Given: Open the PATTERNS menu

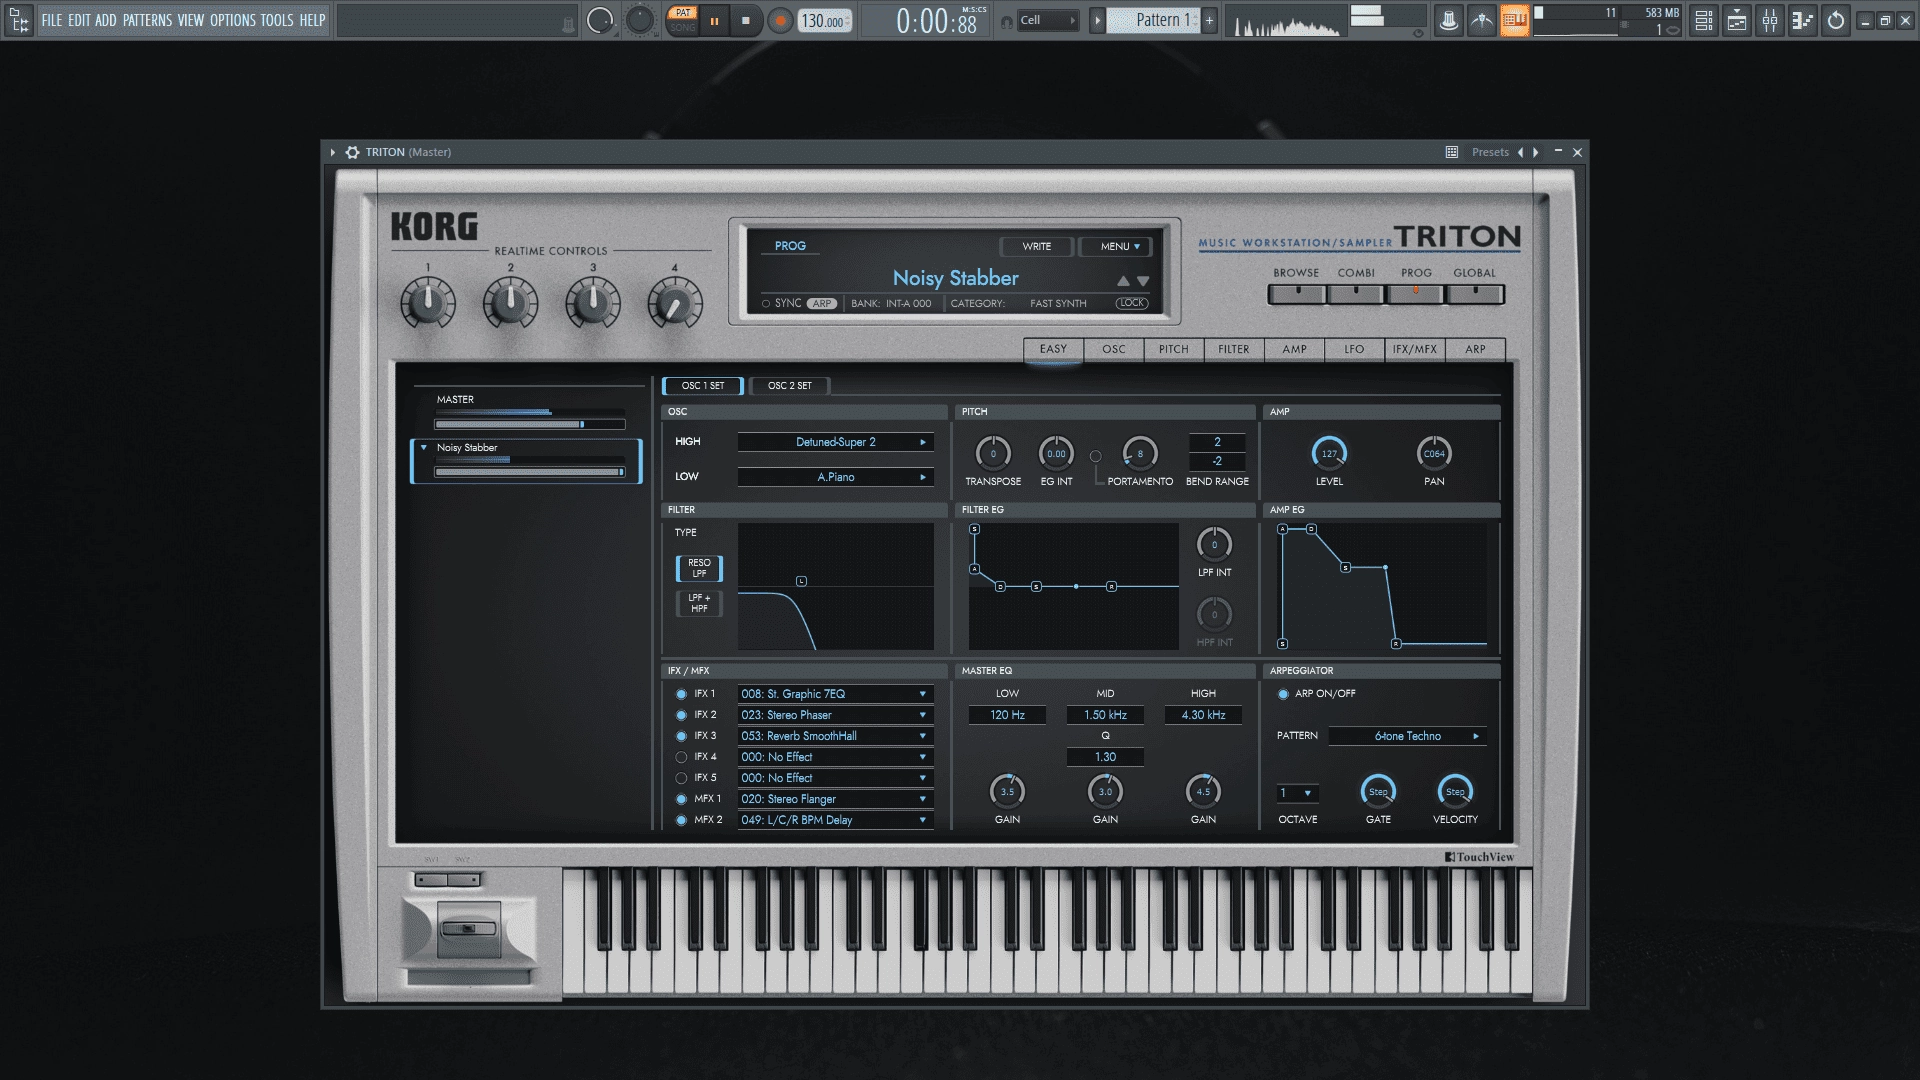Looking at the screenshot, I should 147,20.
